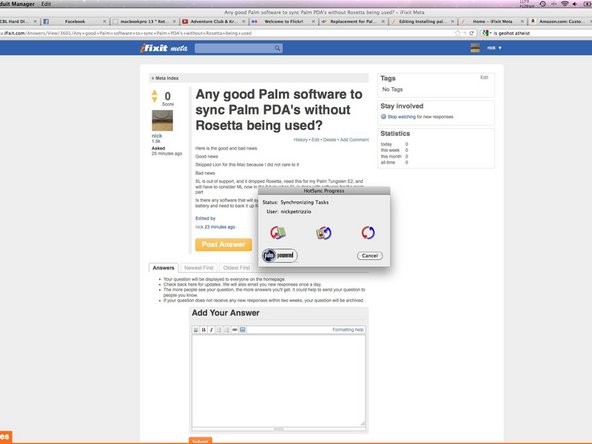Click the insert image icon in editor toolbar
This screenshot has height=444, width=592.
pyautogui.click(x=243, y=330)
